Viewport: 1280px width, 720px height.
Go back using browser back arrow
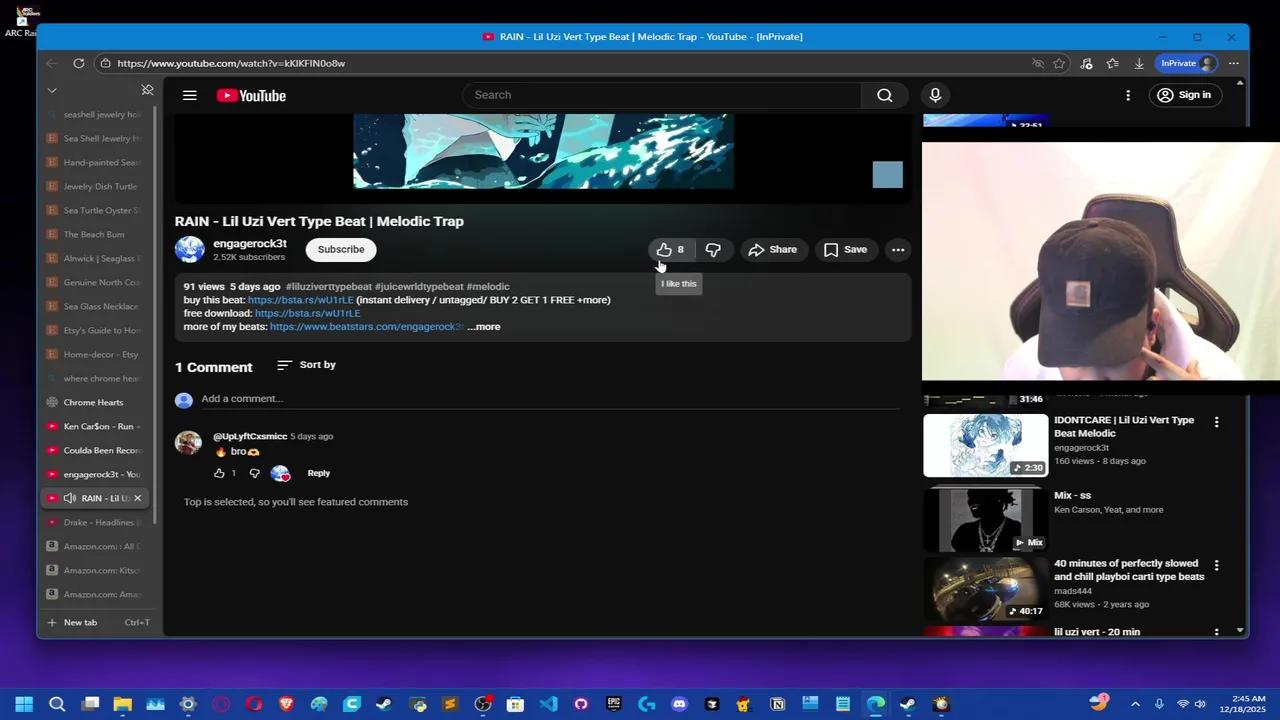click(x=51, y=63)
